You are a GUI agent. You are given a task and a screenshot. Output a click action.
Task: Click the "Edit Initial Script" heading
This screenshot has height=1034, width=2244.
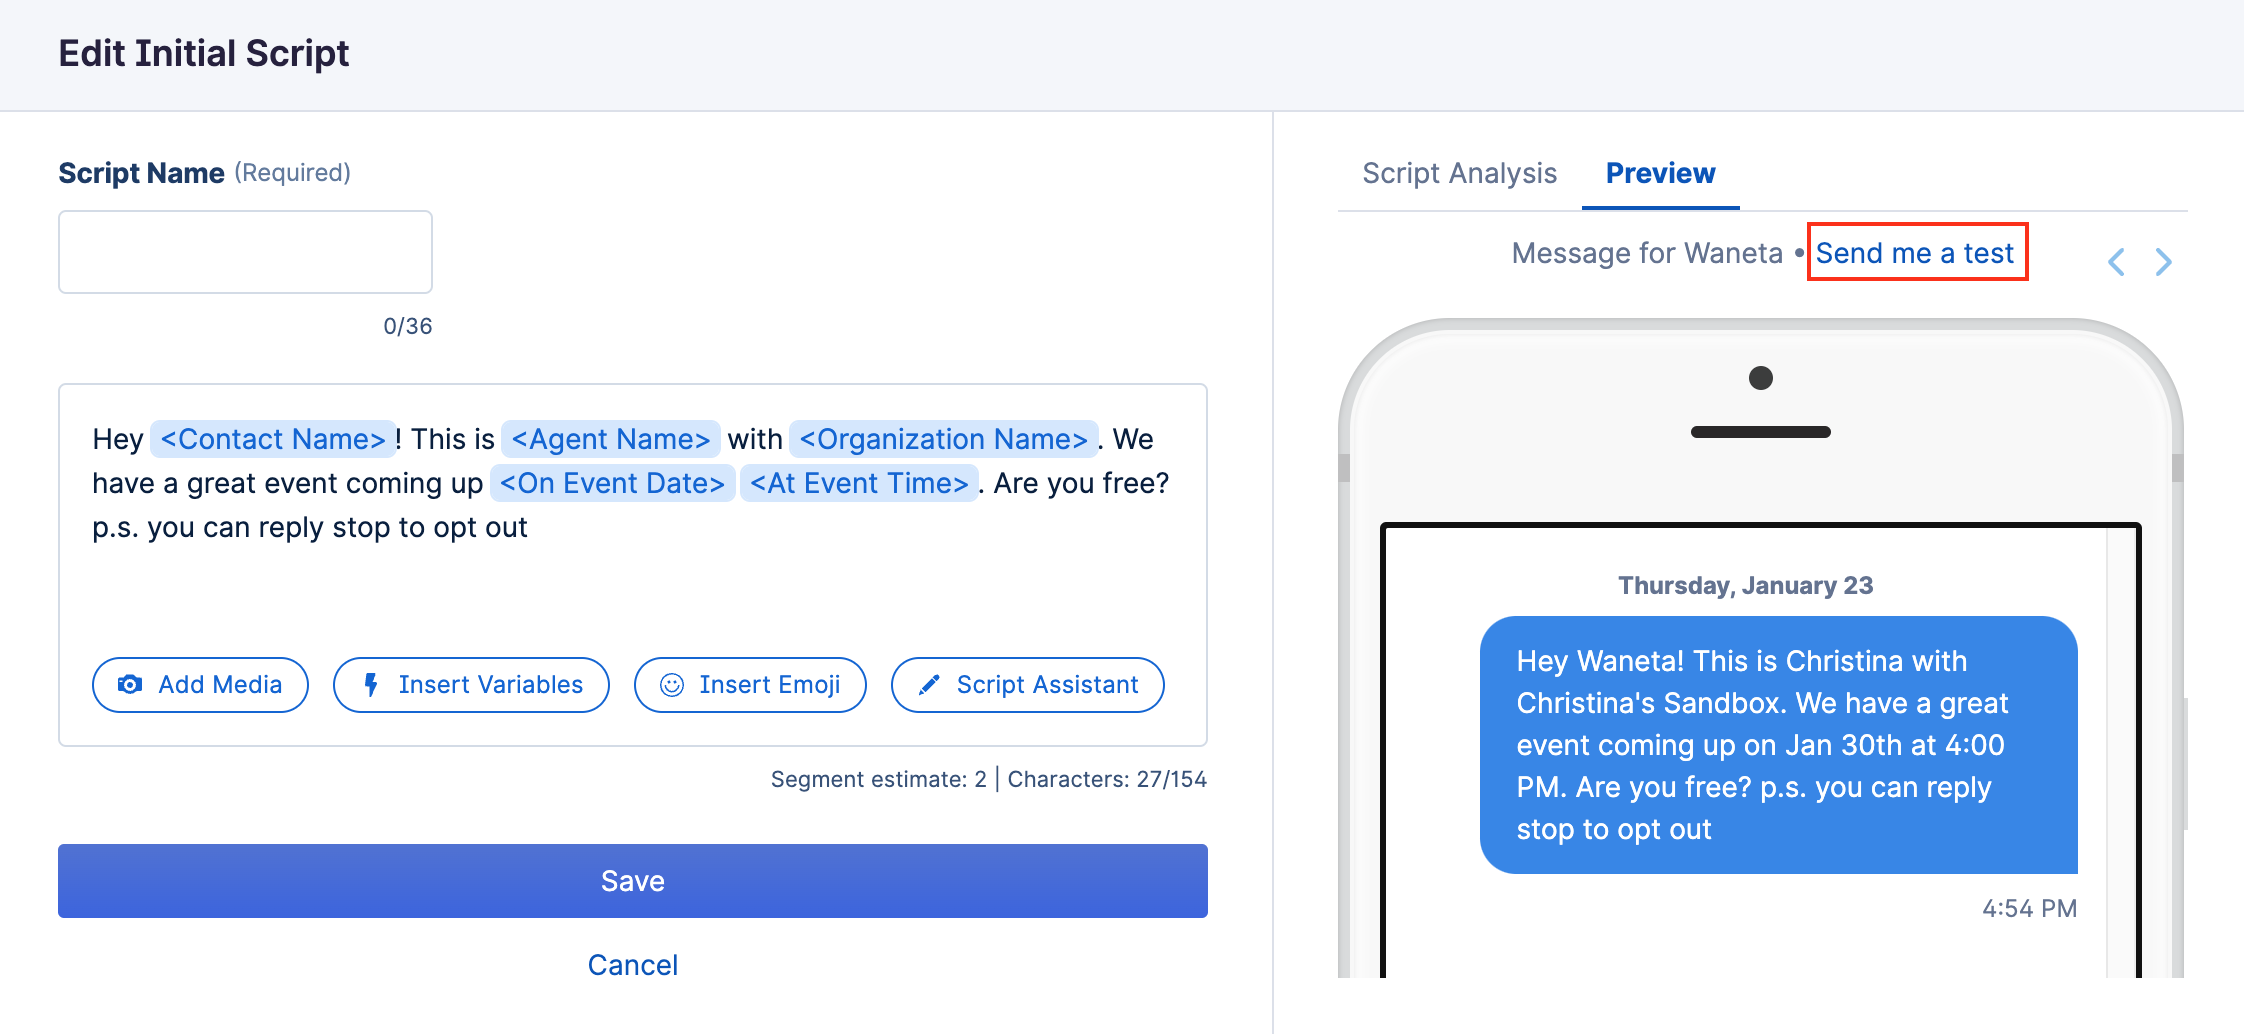(204, 53)
